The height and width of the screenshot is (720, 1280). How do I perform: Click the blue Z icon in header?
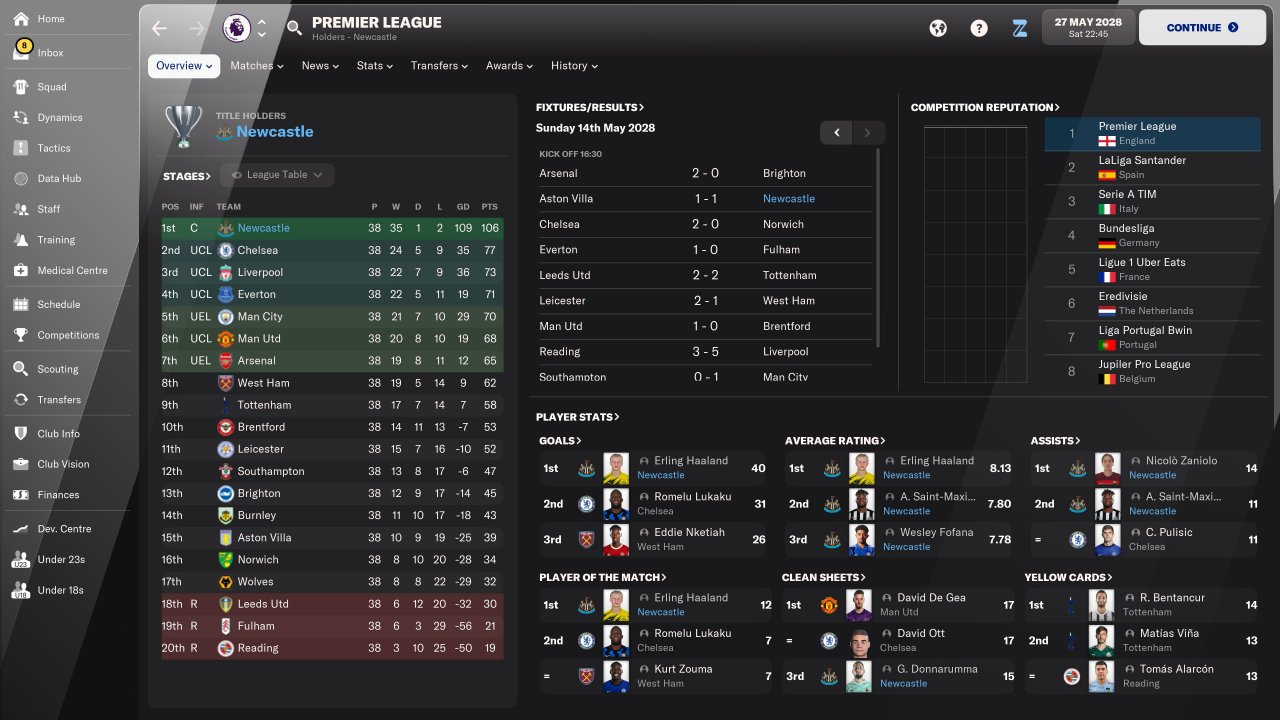tap(1019, 28)
